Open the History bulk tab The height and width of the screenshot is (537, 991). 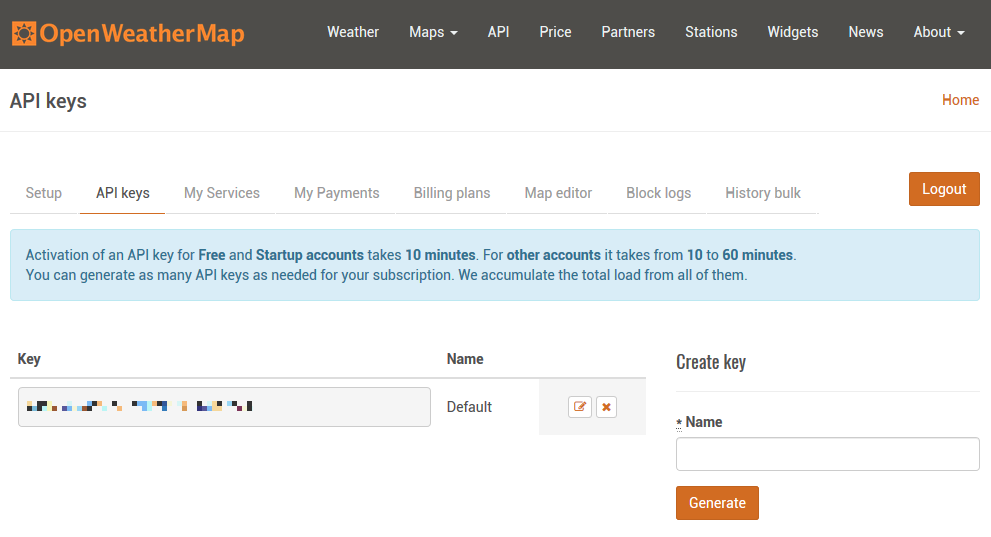(763, 193)
